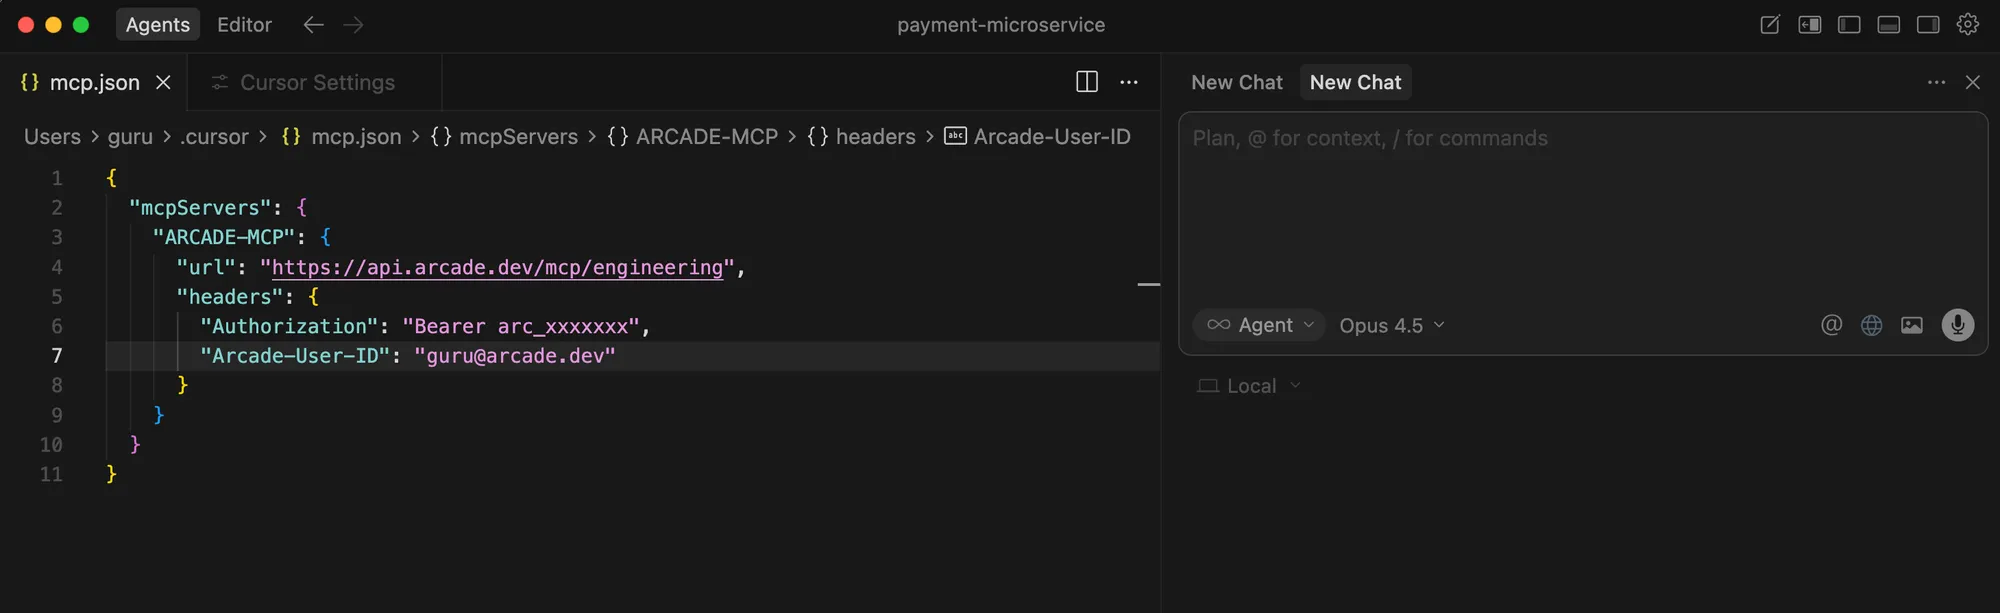The height and width of the screenshot is (613, 2000).
Task: Switch to the Cursor Settings tab
Action: pos(316,82)
